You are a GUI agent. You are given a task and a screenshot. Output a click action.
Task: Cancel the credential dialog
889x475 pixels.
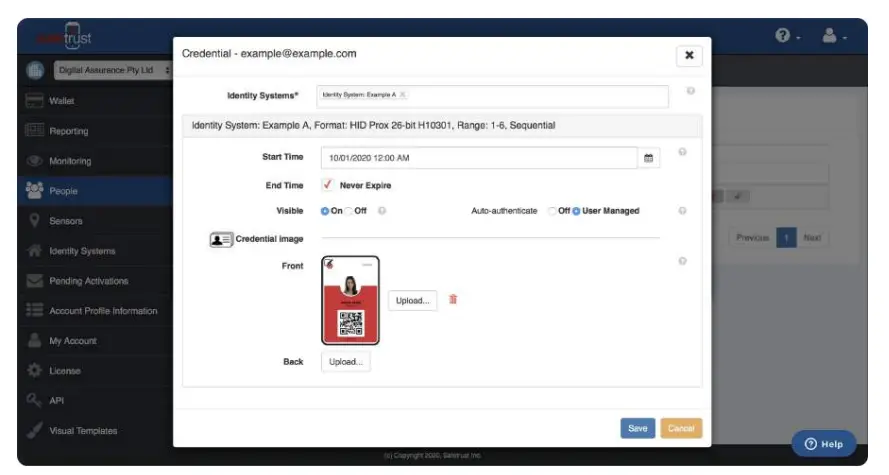681,429
